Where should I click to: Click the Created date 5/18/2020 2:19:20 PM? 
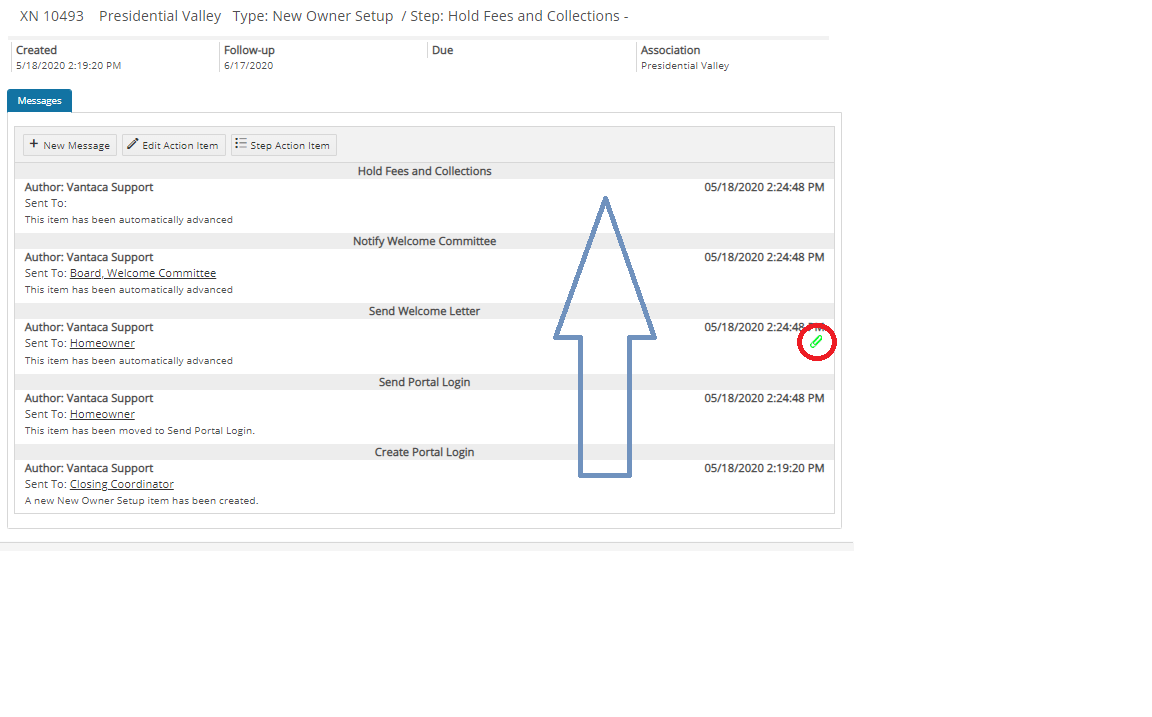point(68,66)
